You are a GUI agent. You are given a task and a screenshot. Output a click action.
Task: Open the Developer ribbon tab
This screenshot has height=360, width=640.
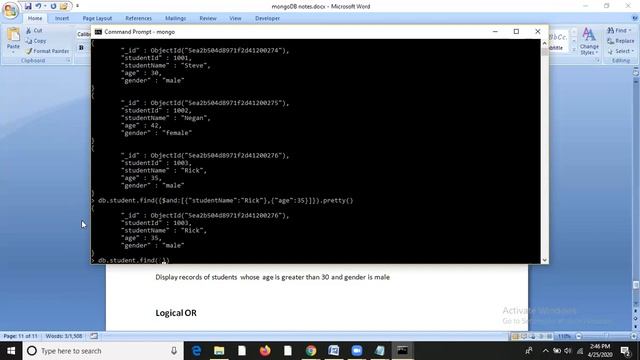pyautogui.click(x=267, y=18)
